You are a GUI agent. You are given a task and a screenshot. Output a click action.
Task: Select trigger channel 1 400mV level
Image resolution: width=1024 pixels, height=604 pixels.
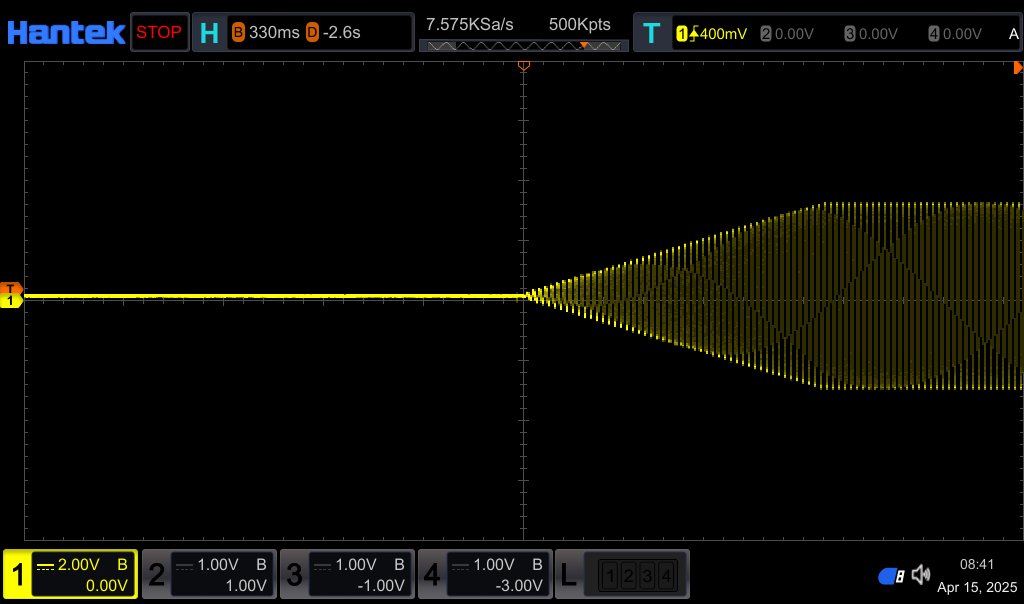(x=712, y=34)
